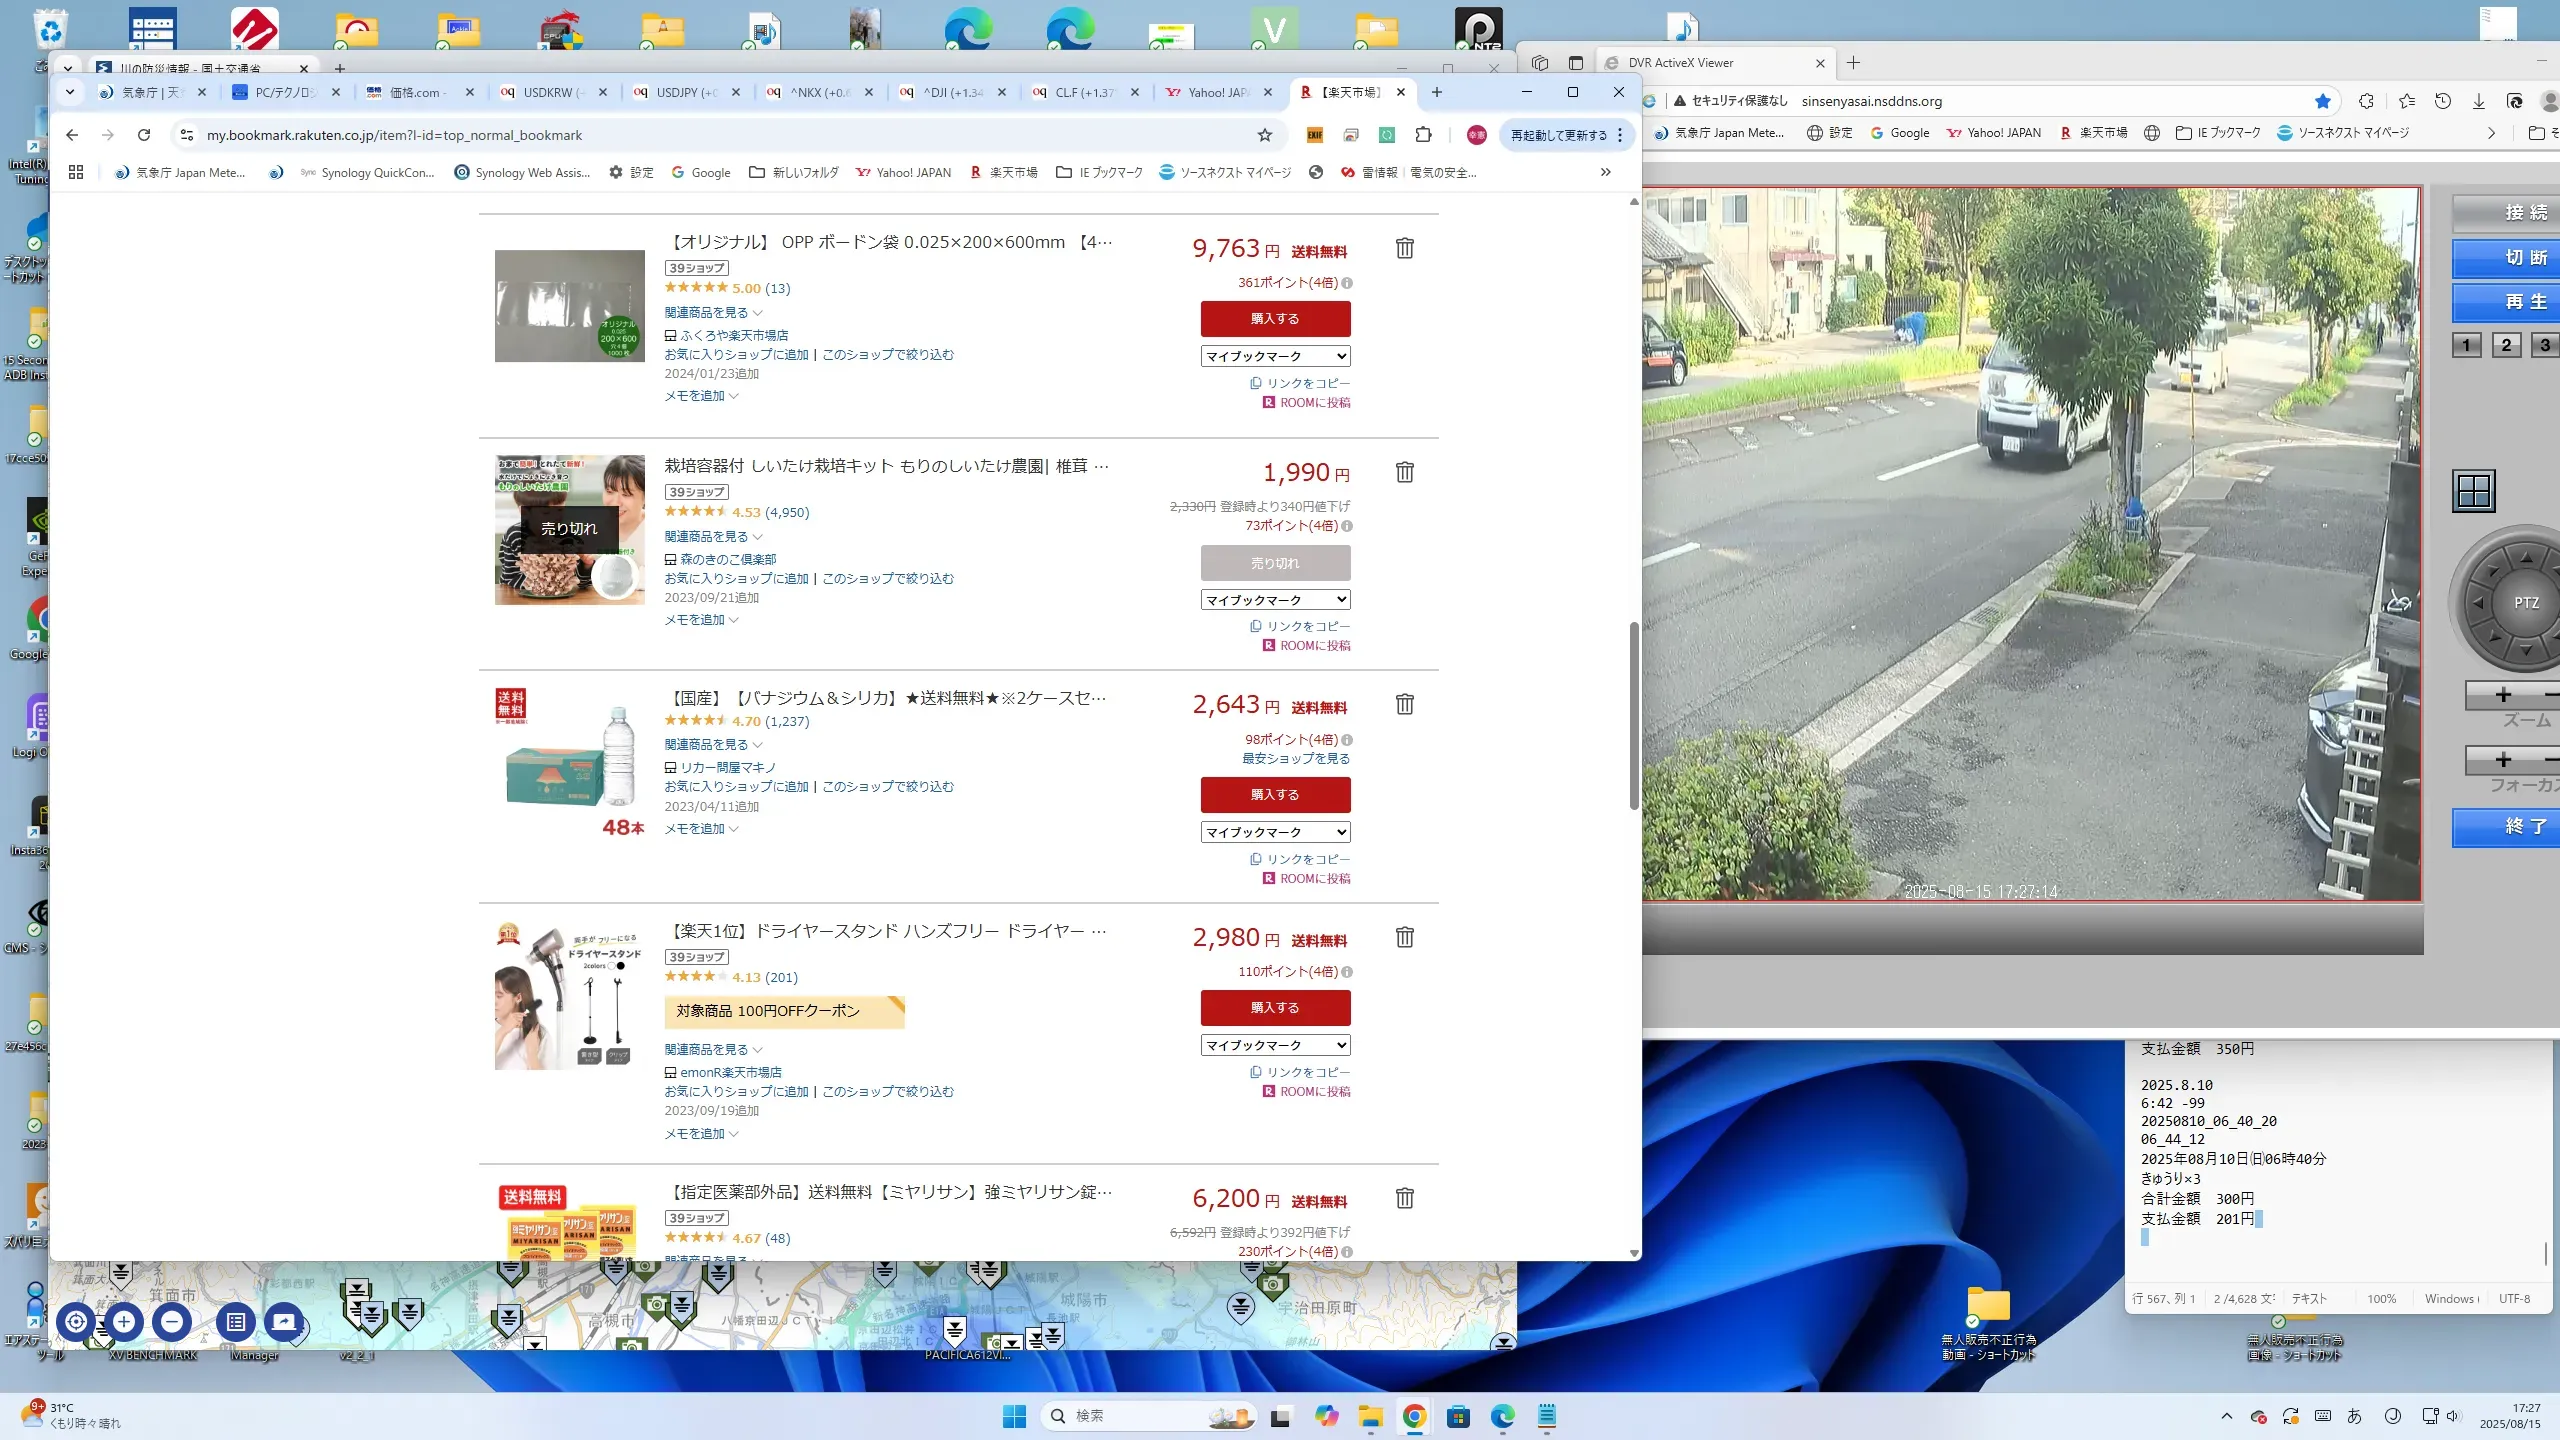
Task: Open the tab search dropdown arrow in Chrome
Action: coord(69,92)
